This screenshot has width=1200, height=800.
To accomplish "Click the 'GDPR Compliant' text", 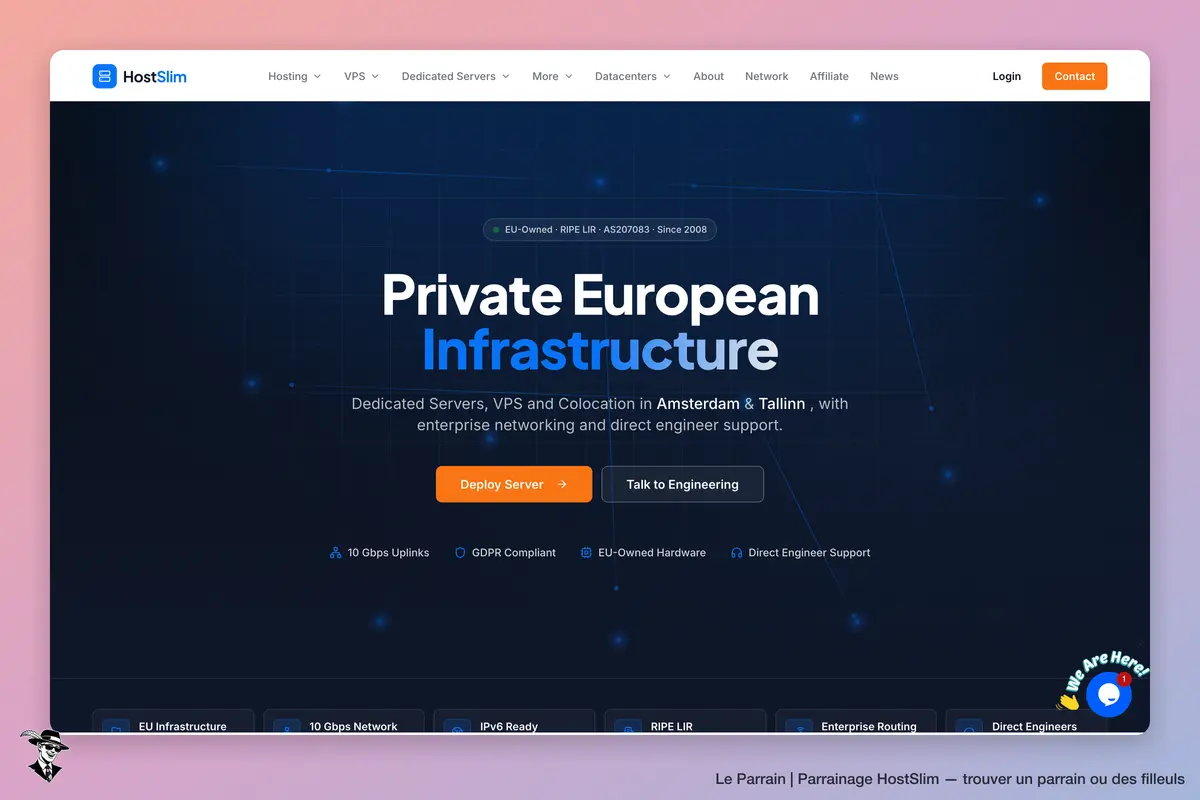I will tap(514, 552).
